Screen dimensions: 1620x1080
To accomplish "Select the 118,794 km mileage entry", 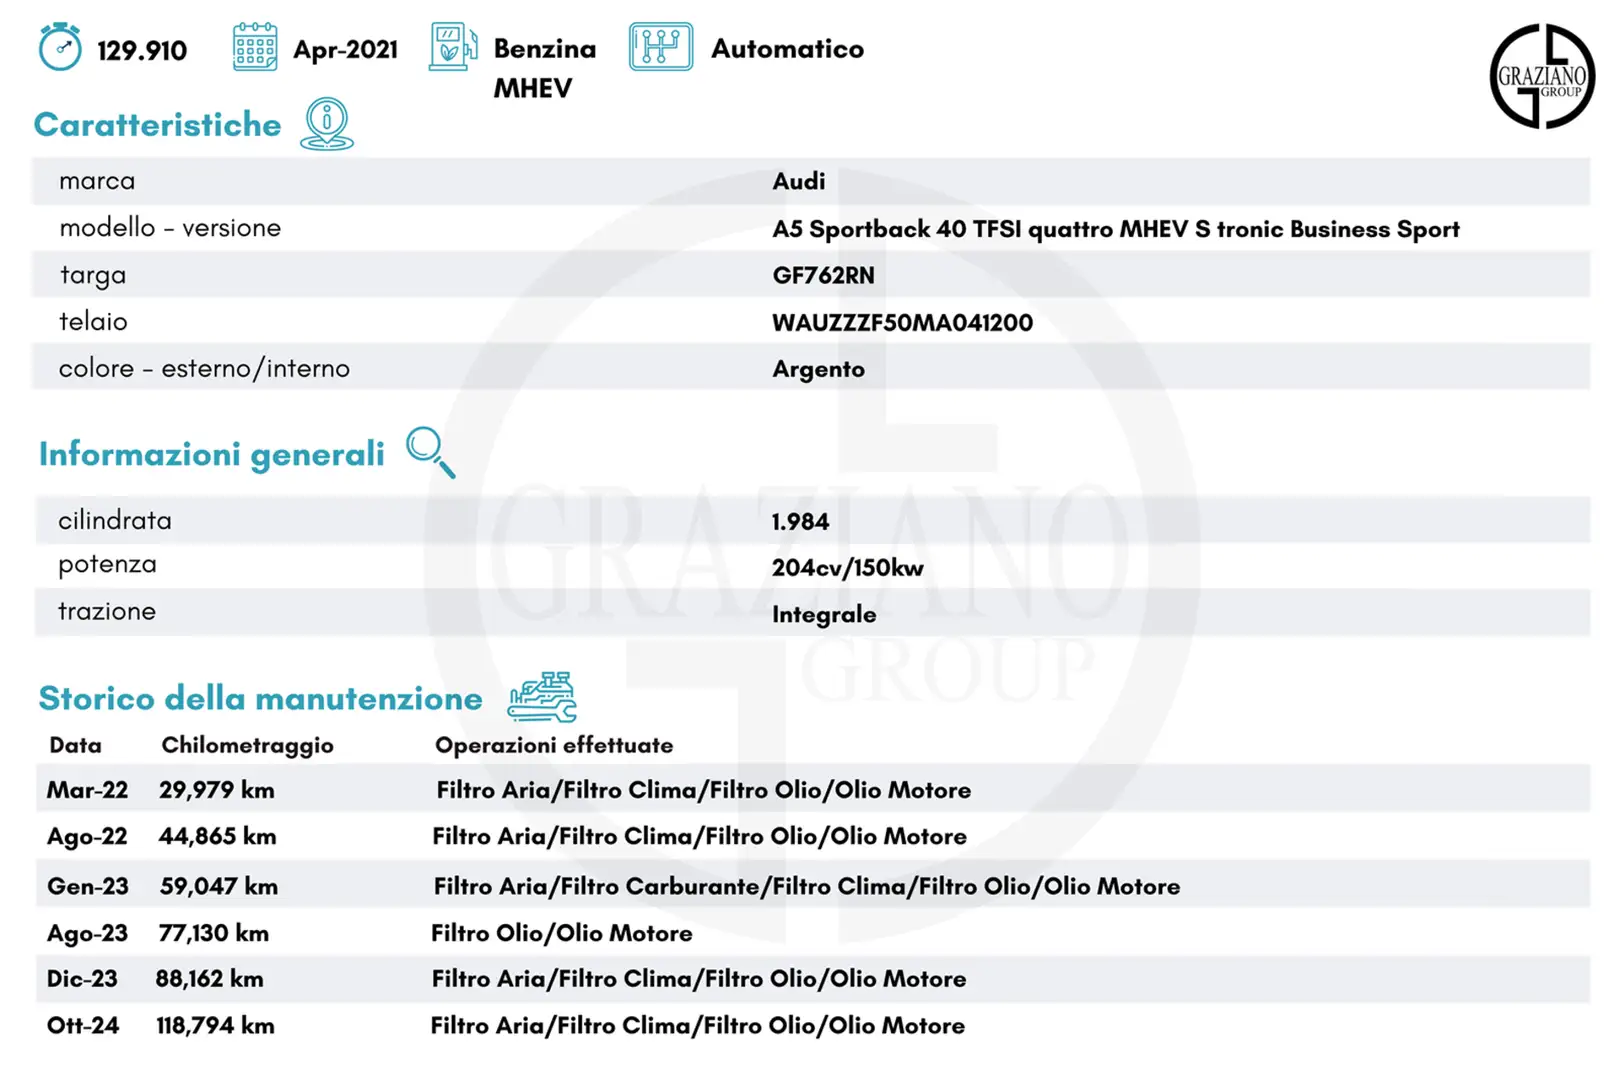I will 215,1026.
